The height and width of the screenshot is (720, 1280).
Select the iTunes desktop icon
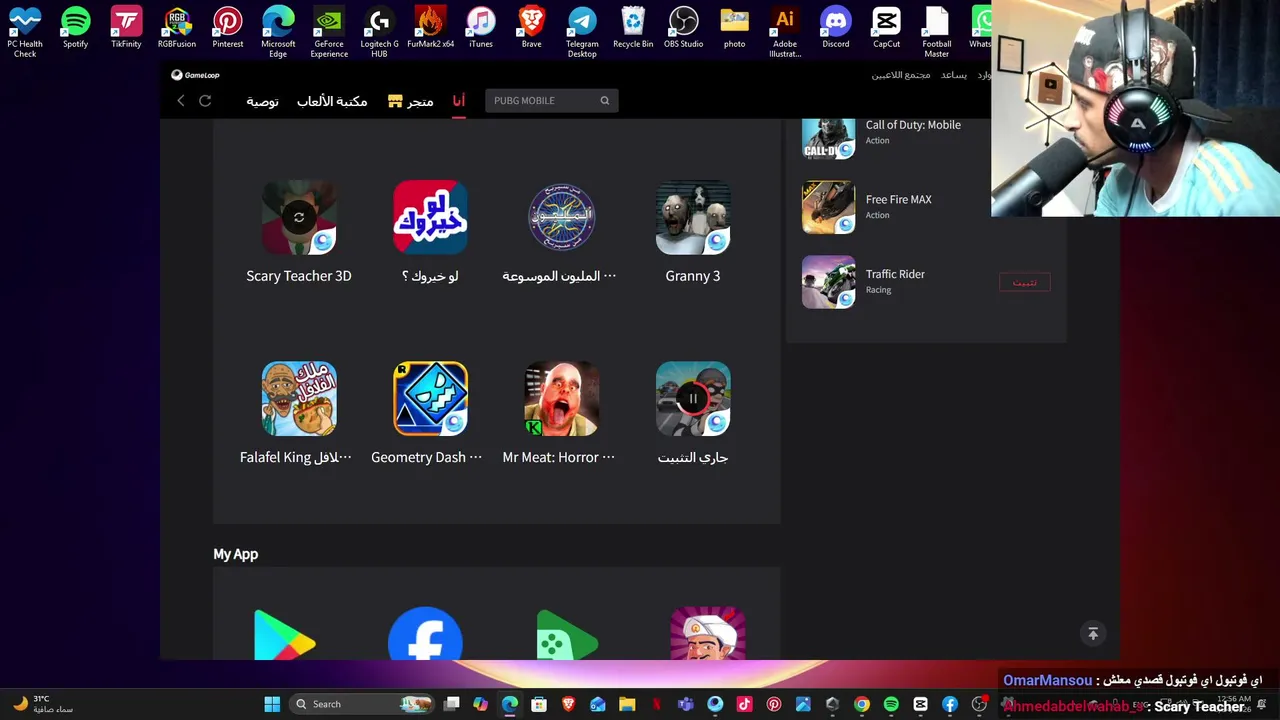(x=481, y=28)
